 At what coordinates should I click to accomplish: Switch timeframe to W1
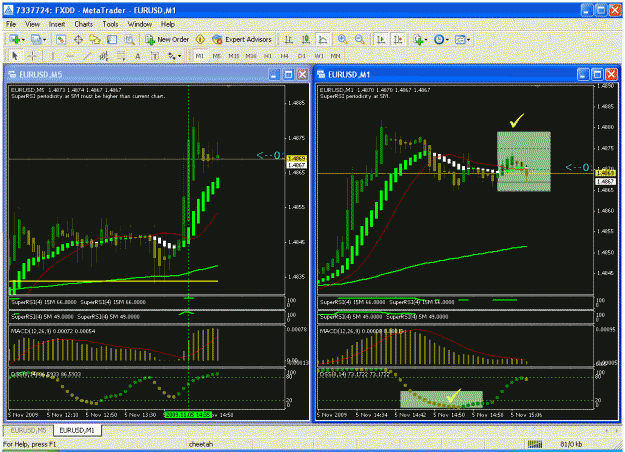(319, 56)
